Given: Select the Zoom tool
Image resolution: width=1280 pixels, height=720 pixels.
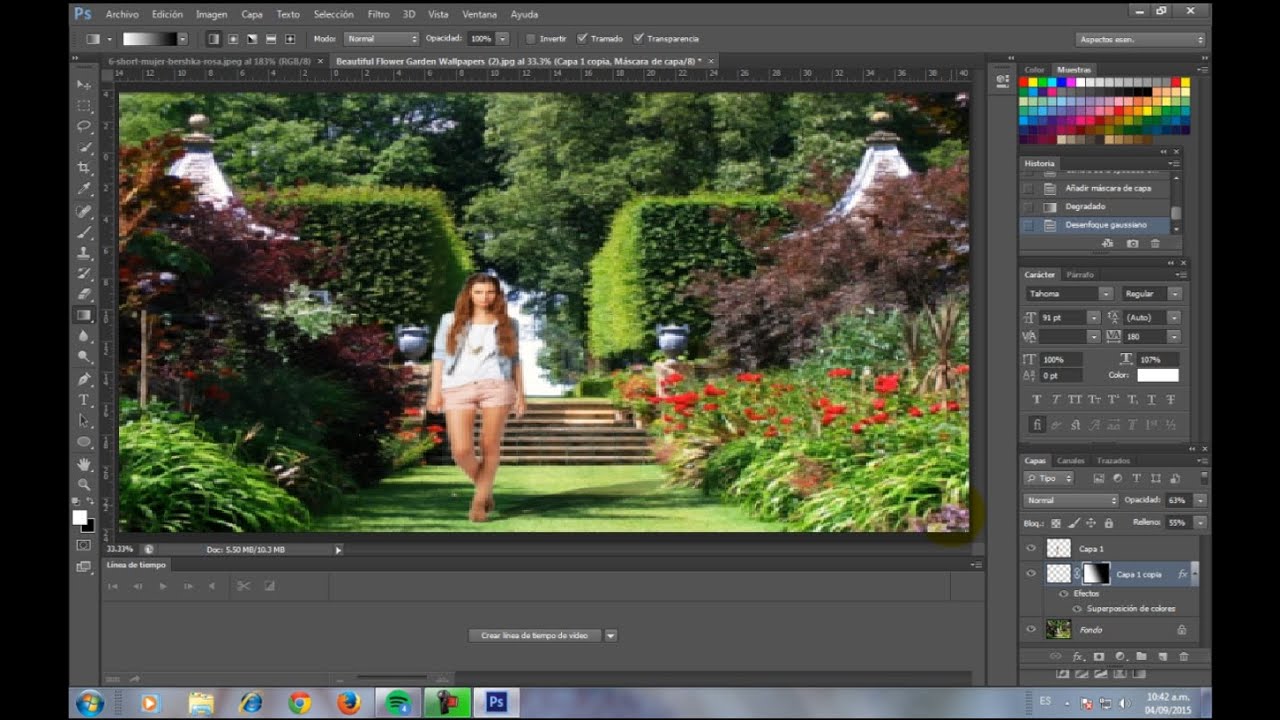Looking at the screenshot, I should click(x=85, y=485).
